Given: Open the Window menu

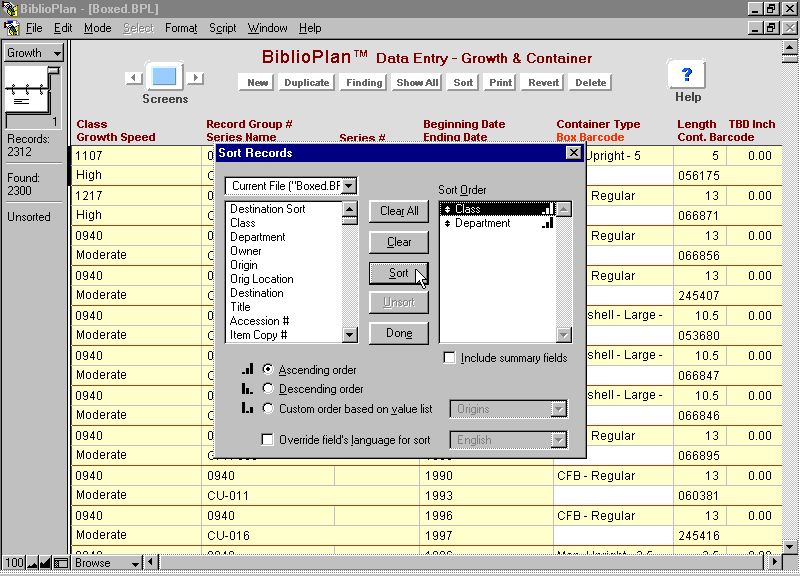Looking at the screenshot, I should [267, 28].
